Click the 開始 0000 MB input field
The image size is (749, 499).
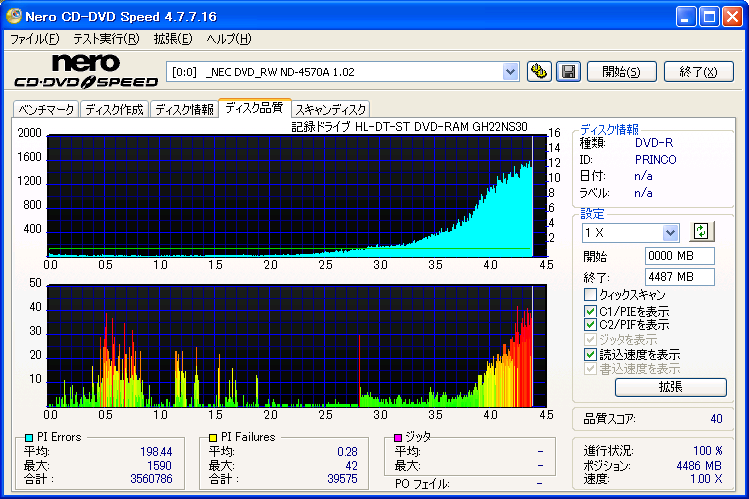click(680, 255)
